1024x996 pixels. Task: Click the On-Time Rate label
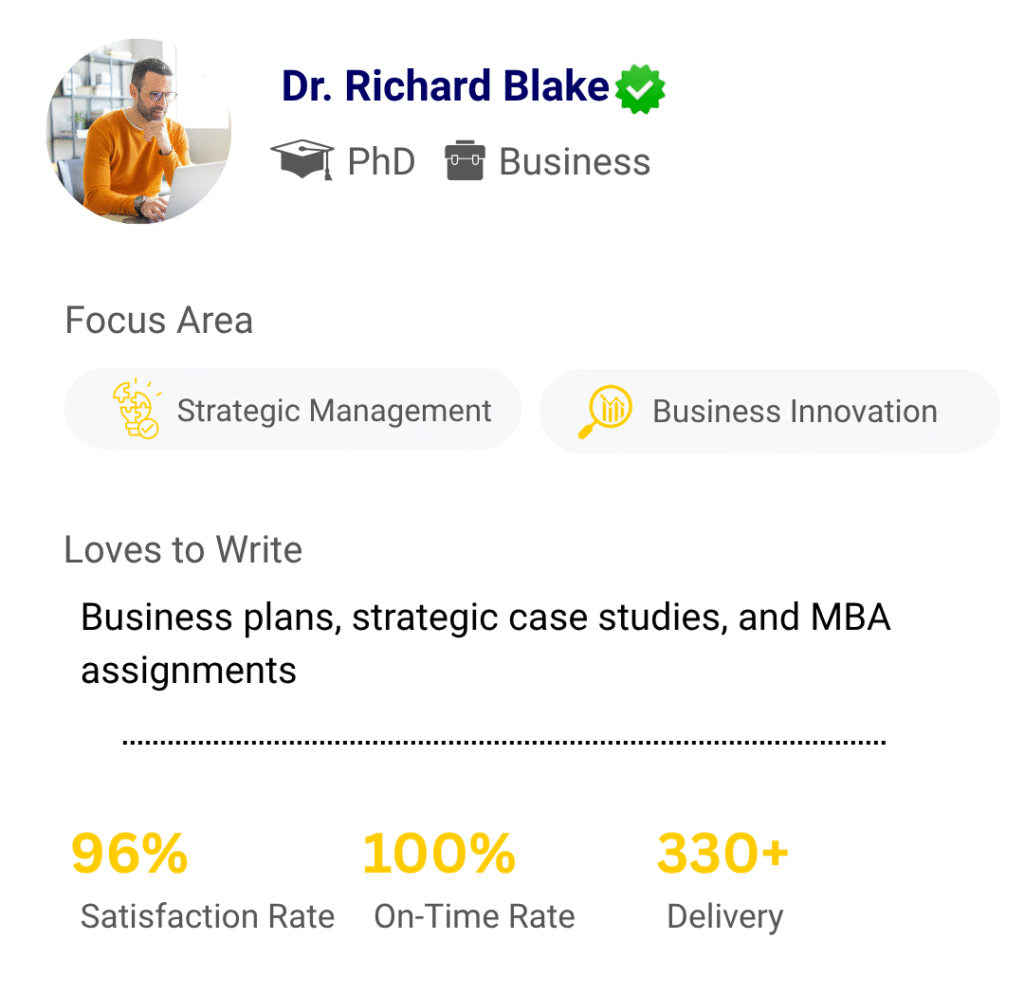[x=474, y=917]
